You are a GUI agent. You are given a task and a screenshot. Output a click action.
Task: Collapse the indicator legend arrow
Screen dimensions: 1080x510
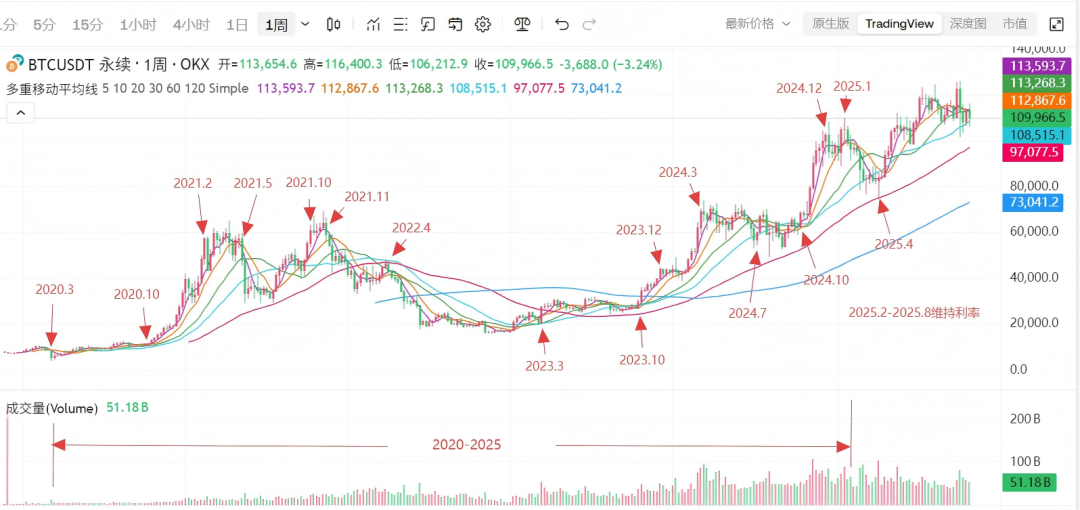click(x=18, y=114)
